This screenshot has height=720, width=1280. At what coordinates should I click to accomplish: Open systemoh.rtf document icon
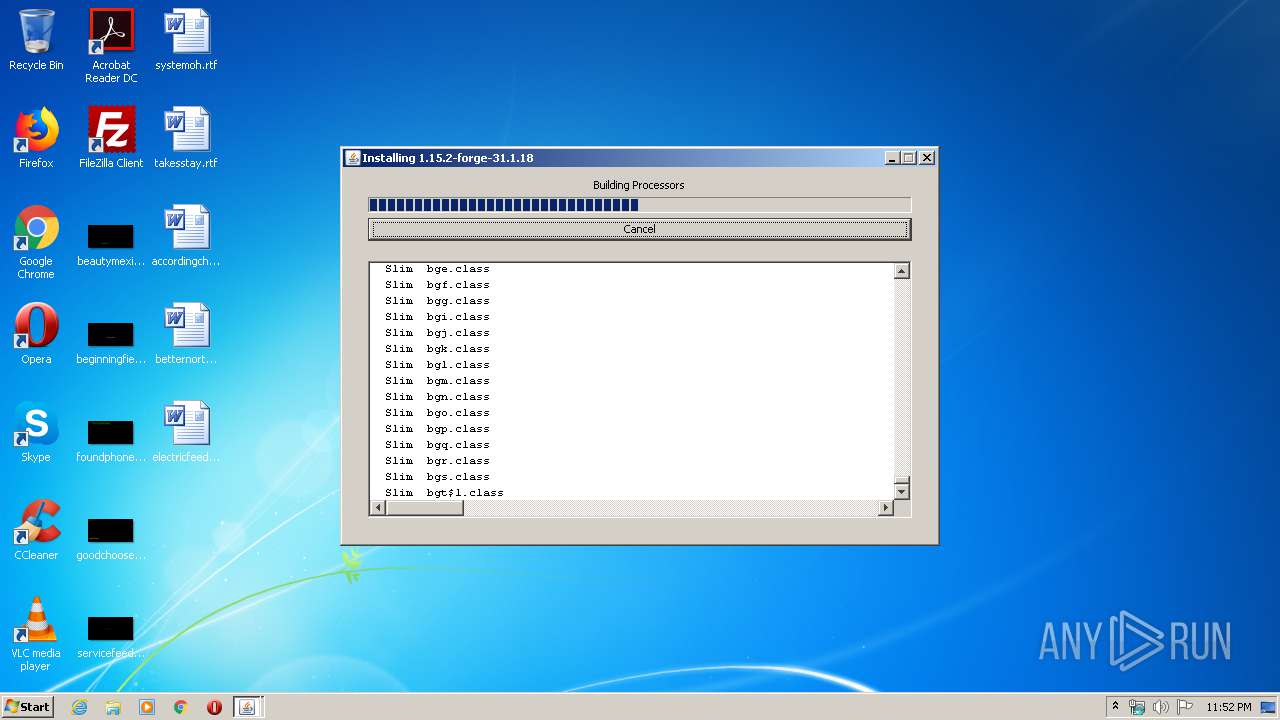point(186,40)
